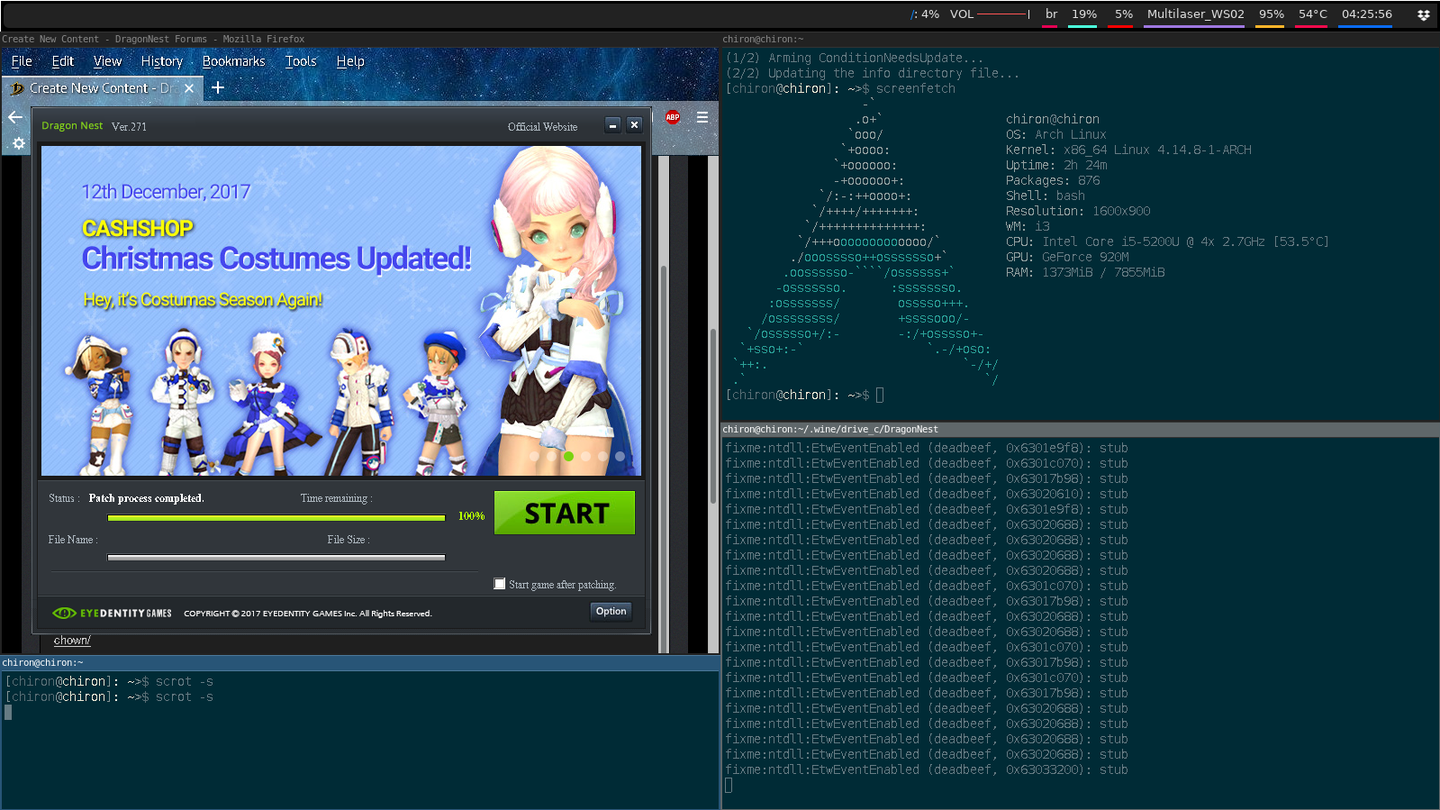Open a new Firefox tab
This screenshot has height=810, width=1440.
[x=218, y=88]
